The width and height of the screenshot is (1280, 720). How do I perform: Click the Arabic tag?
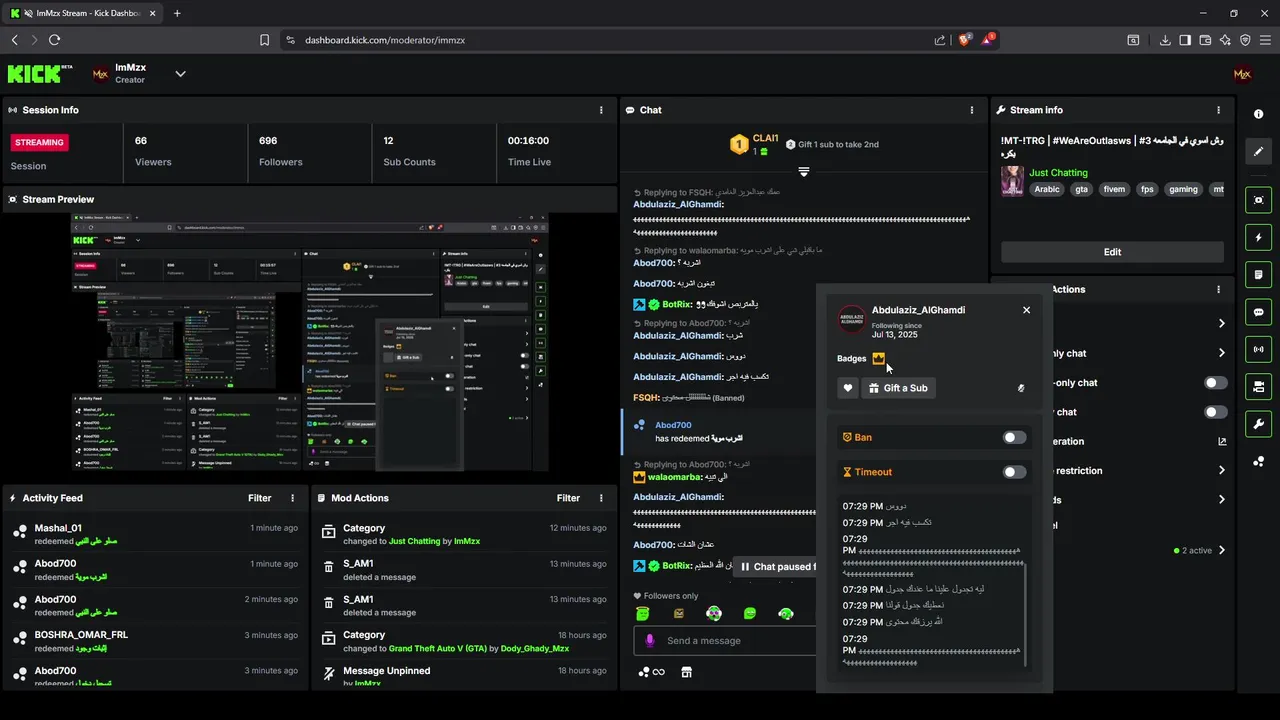pos(1047,189)
